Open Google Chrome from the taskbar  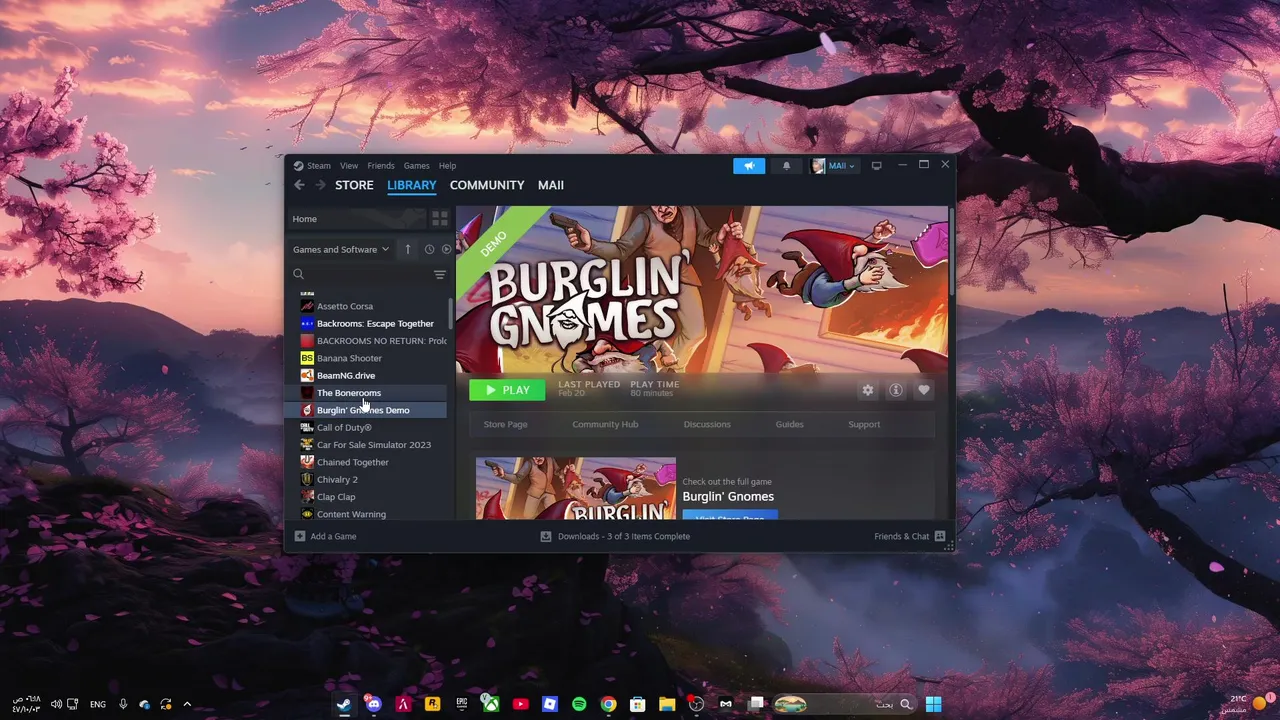(608, 704)
